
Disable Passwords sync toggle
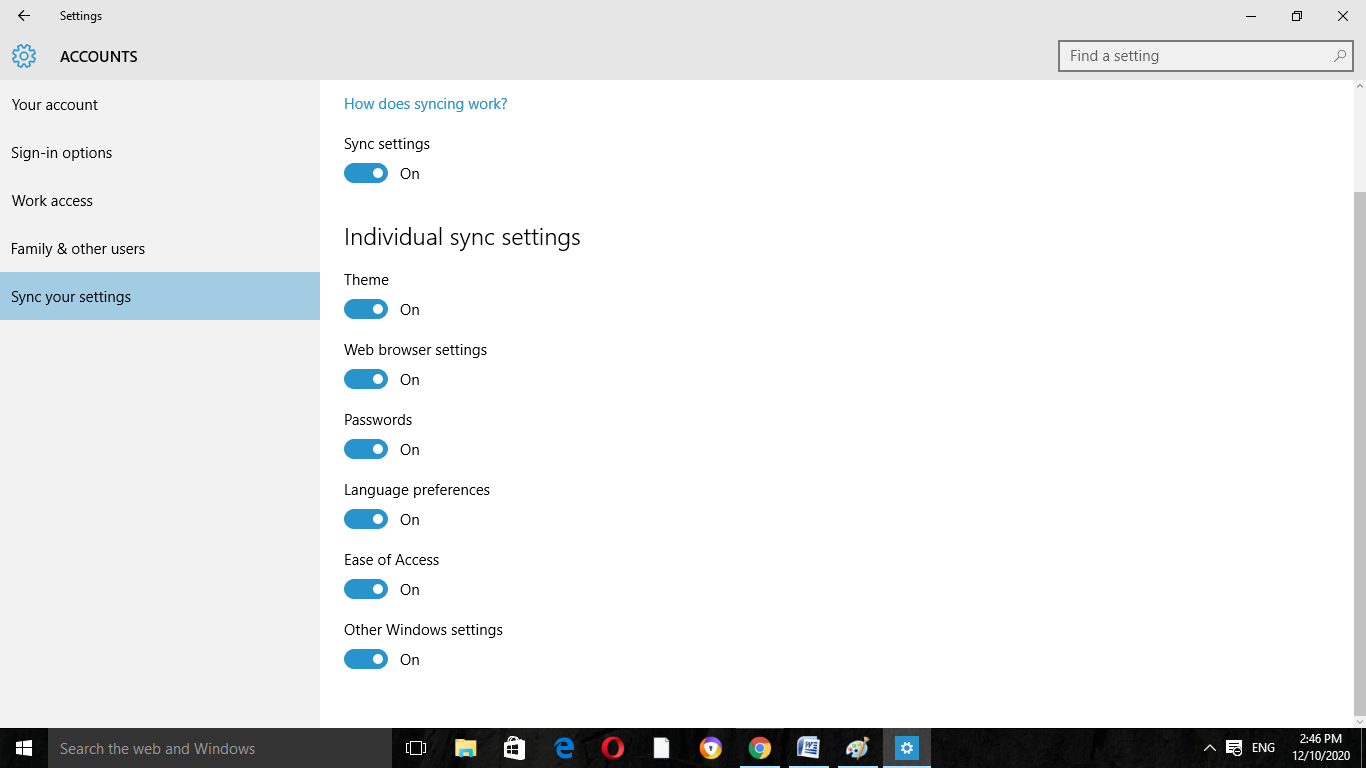point(366,449)
